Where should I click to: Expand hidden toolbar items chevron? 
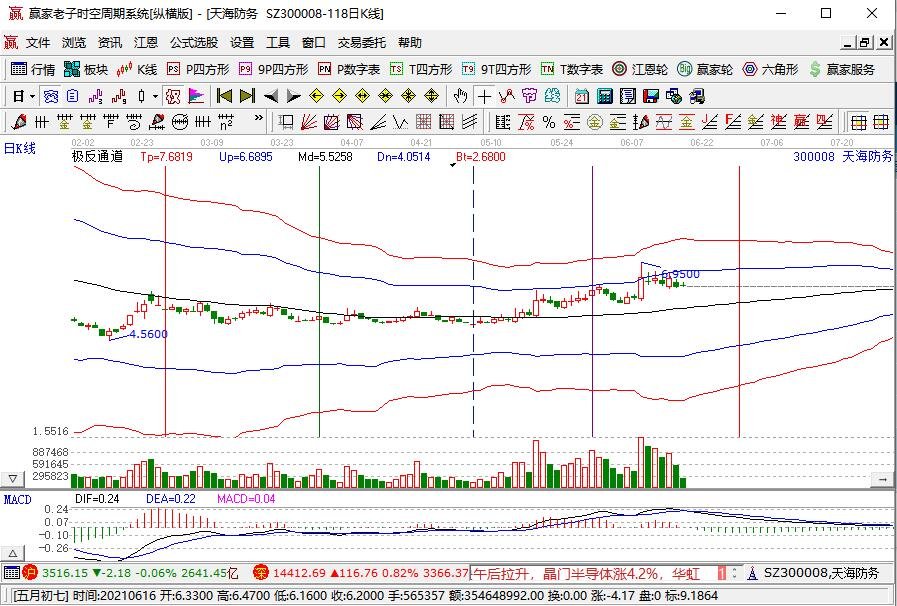click(259, 118)
